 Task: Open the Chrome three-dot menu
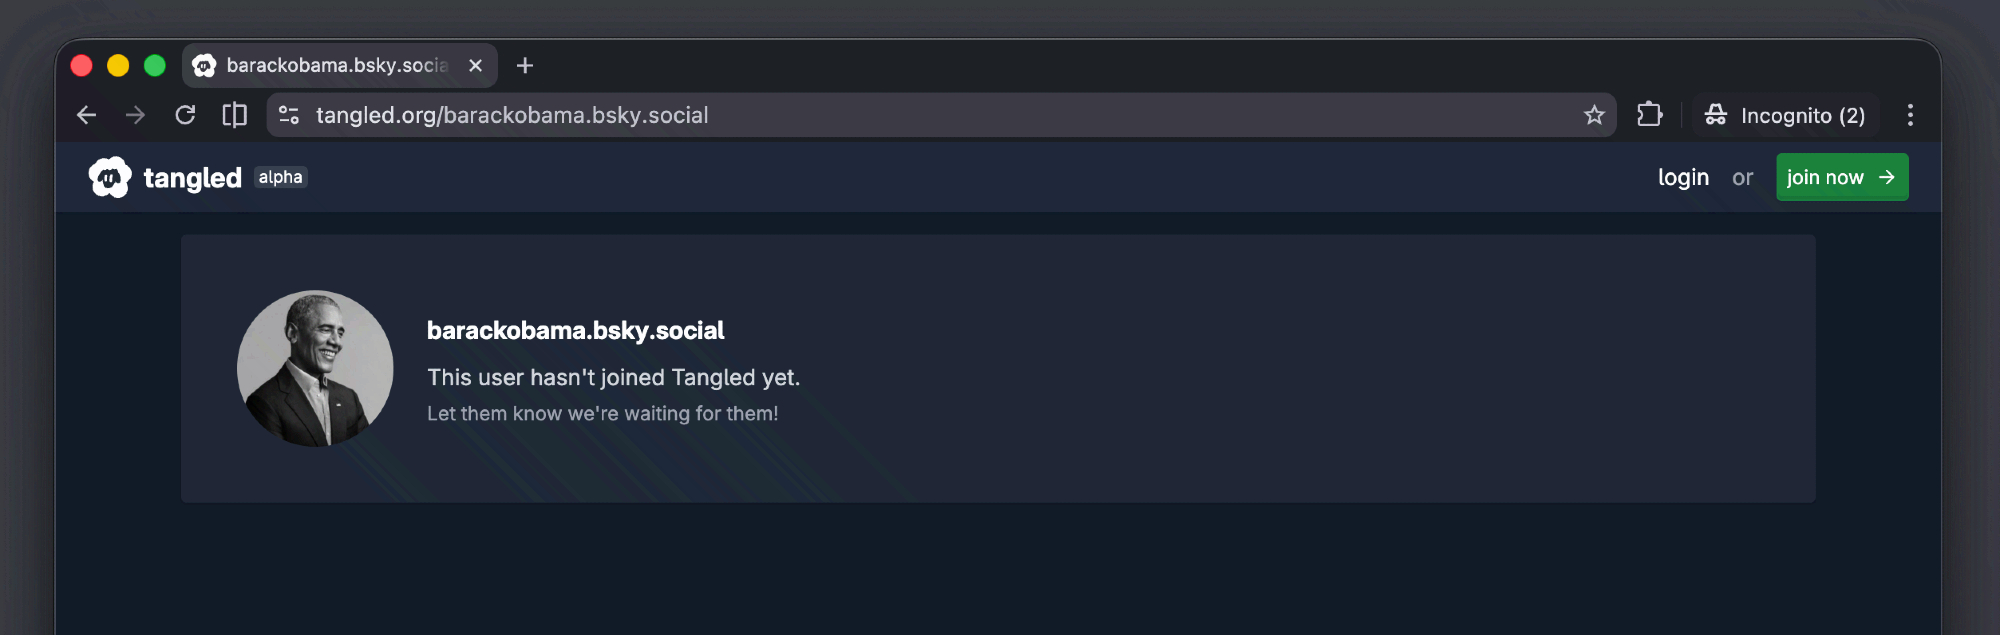tap(1910, 115)
